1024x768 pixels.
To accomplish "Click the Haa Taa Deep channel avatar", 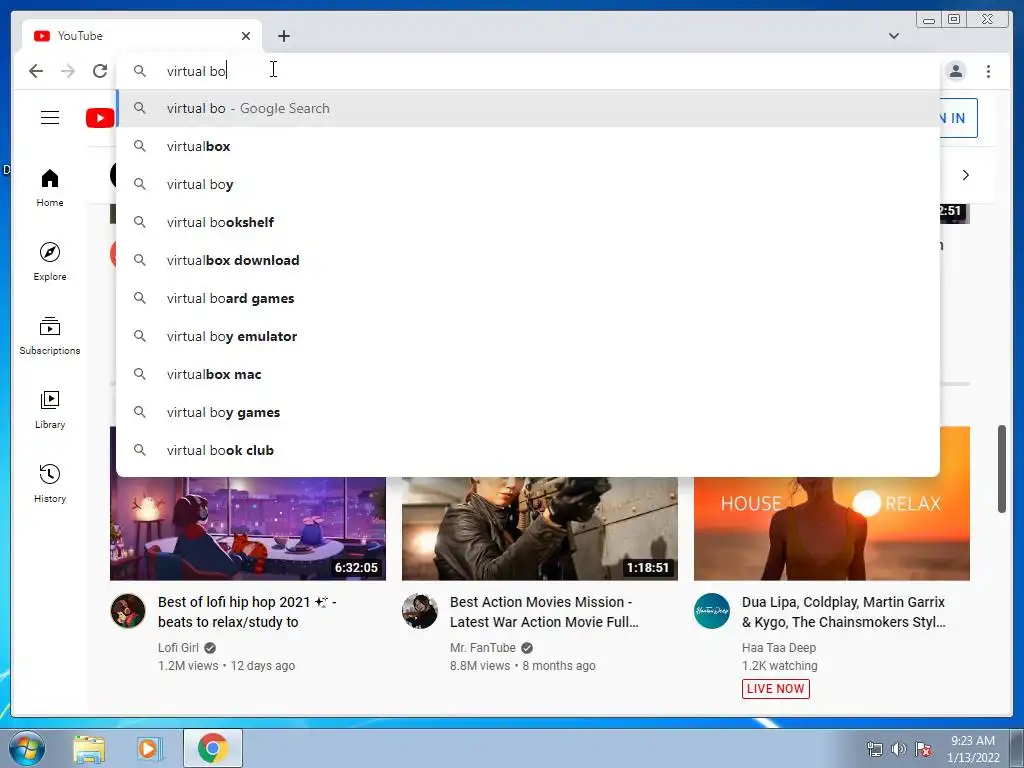I will 712,611.
